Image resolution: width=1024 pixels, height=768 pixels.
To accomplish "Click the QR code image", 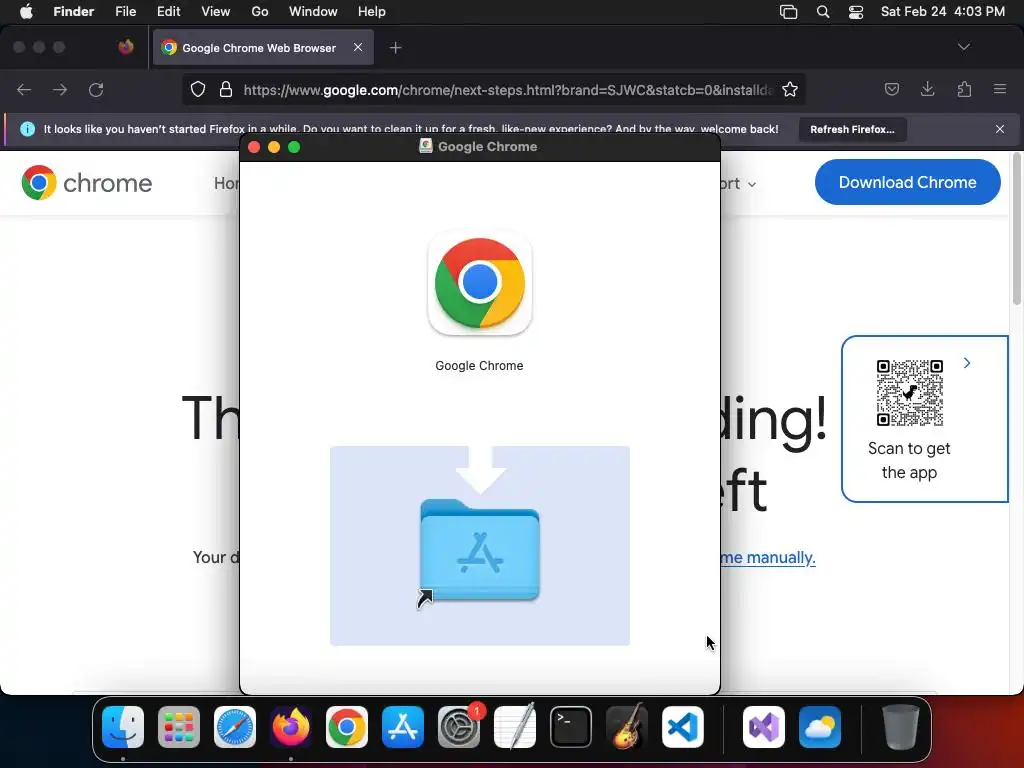I will [910, 392].
